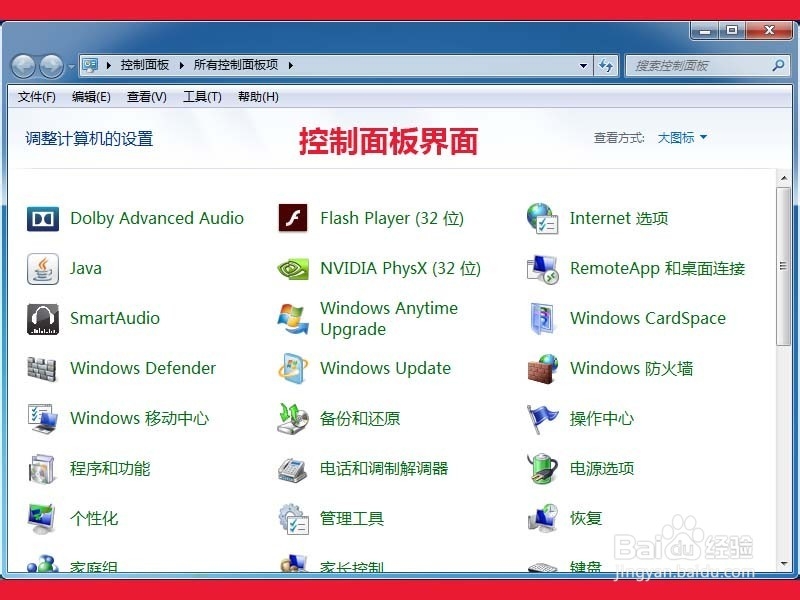Click the scrollbar down arrow
Viewport: 800px width, 600px height.
coord(784,564)
